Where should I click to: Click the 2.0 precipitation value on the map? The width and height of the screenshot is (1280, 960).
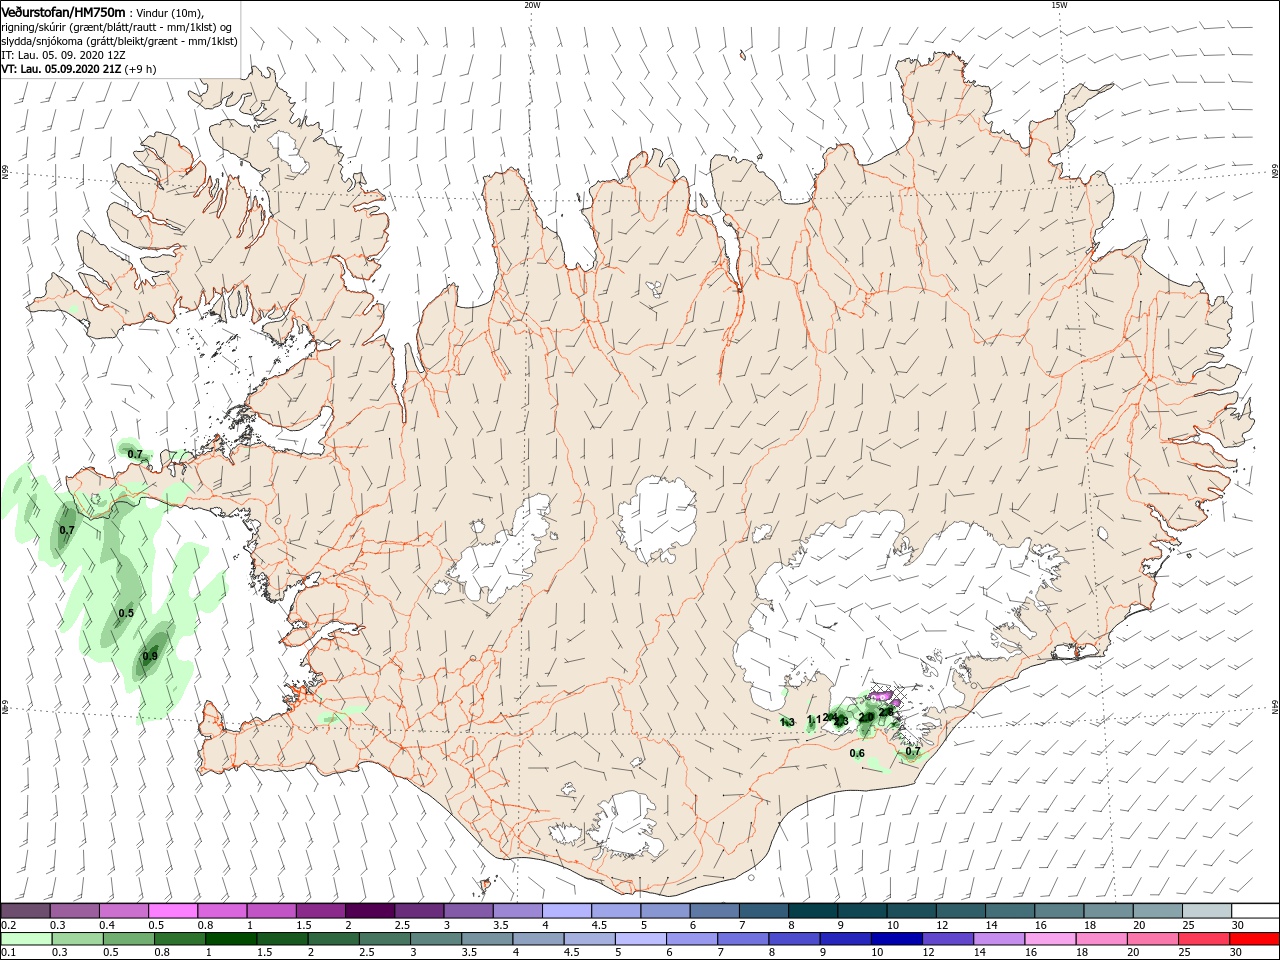tap(867, 716)
